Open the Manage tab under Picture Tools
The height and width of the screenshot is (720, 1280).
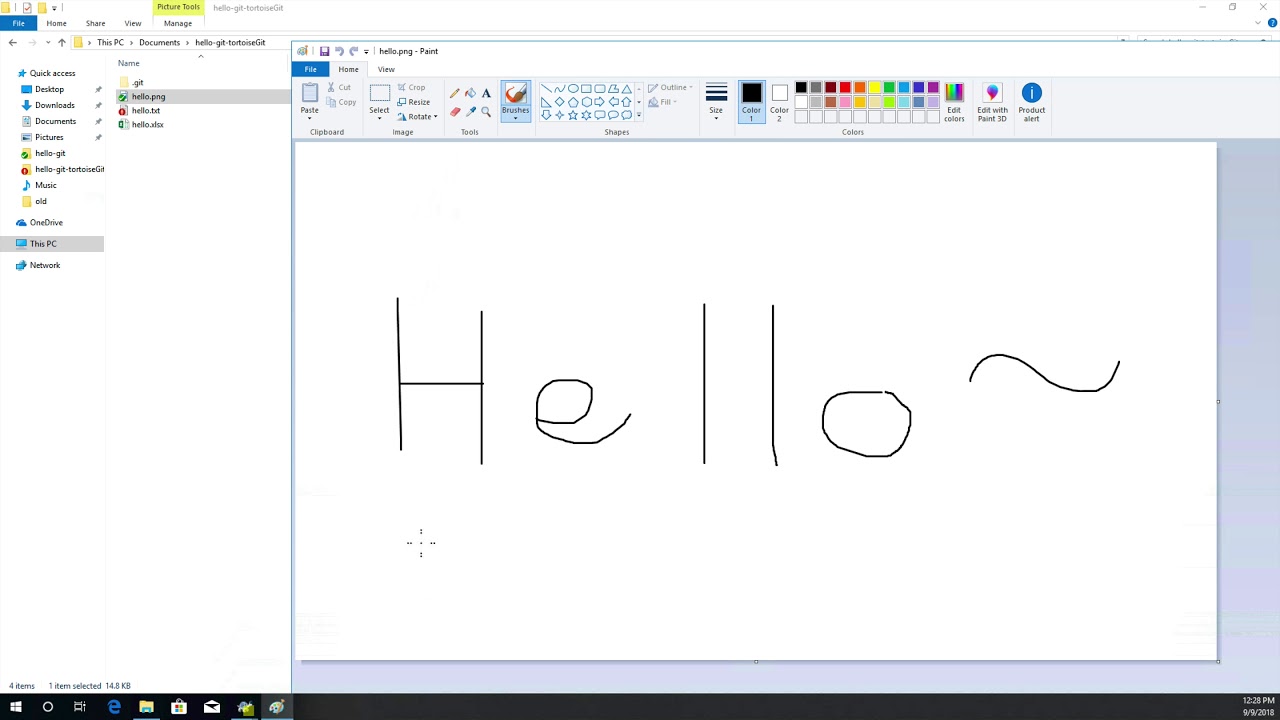coord(178,23)
